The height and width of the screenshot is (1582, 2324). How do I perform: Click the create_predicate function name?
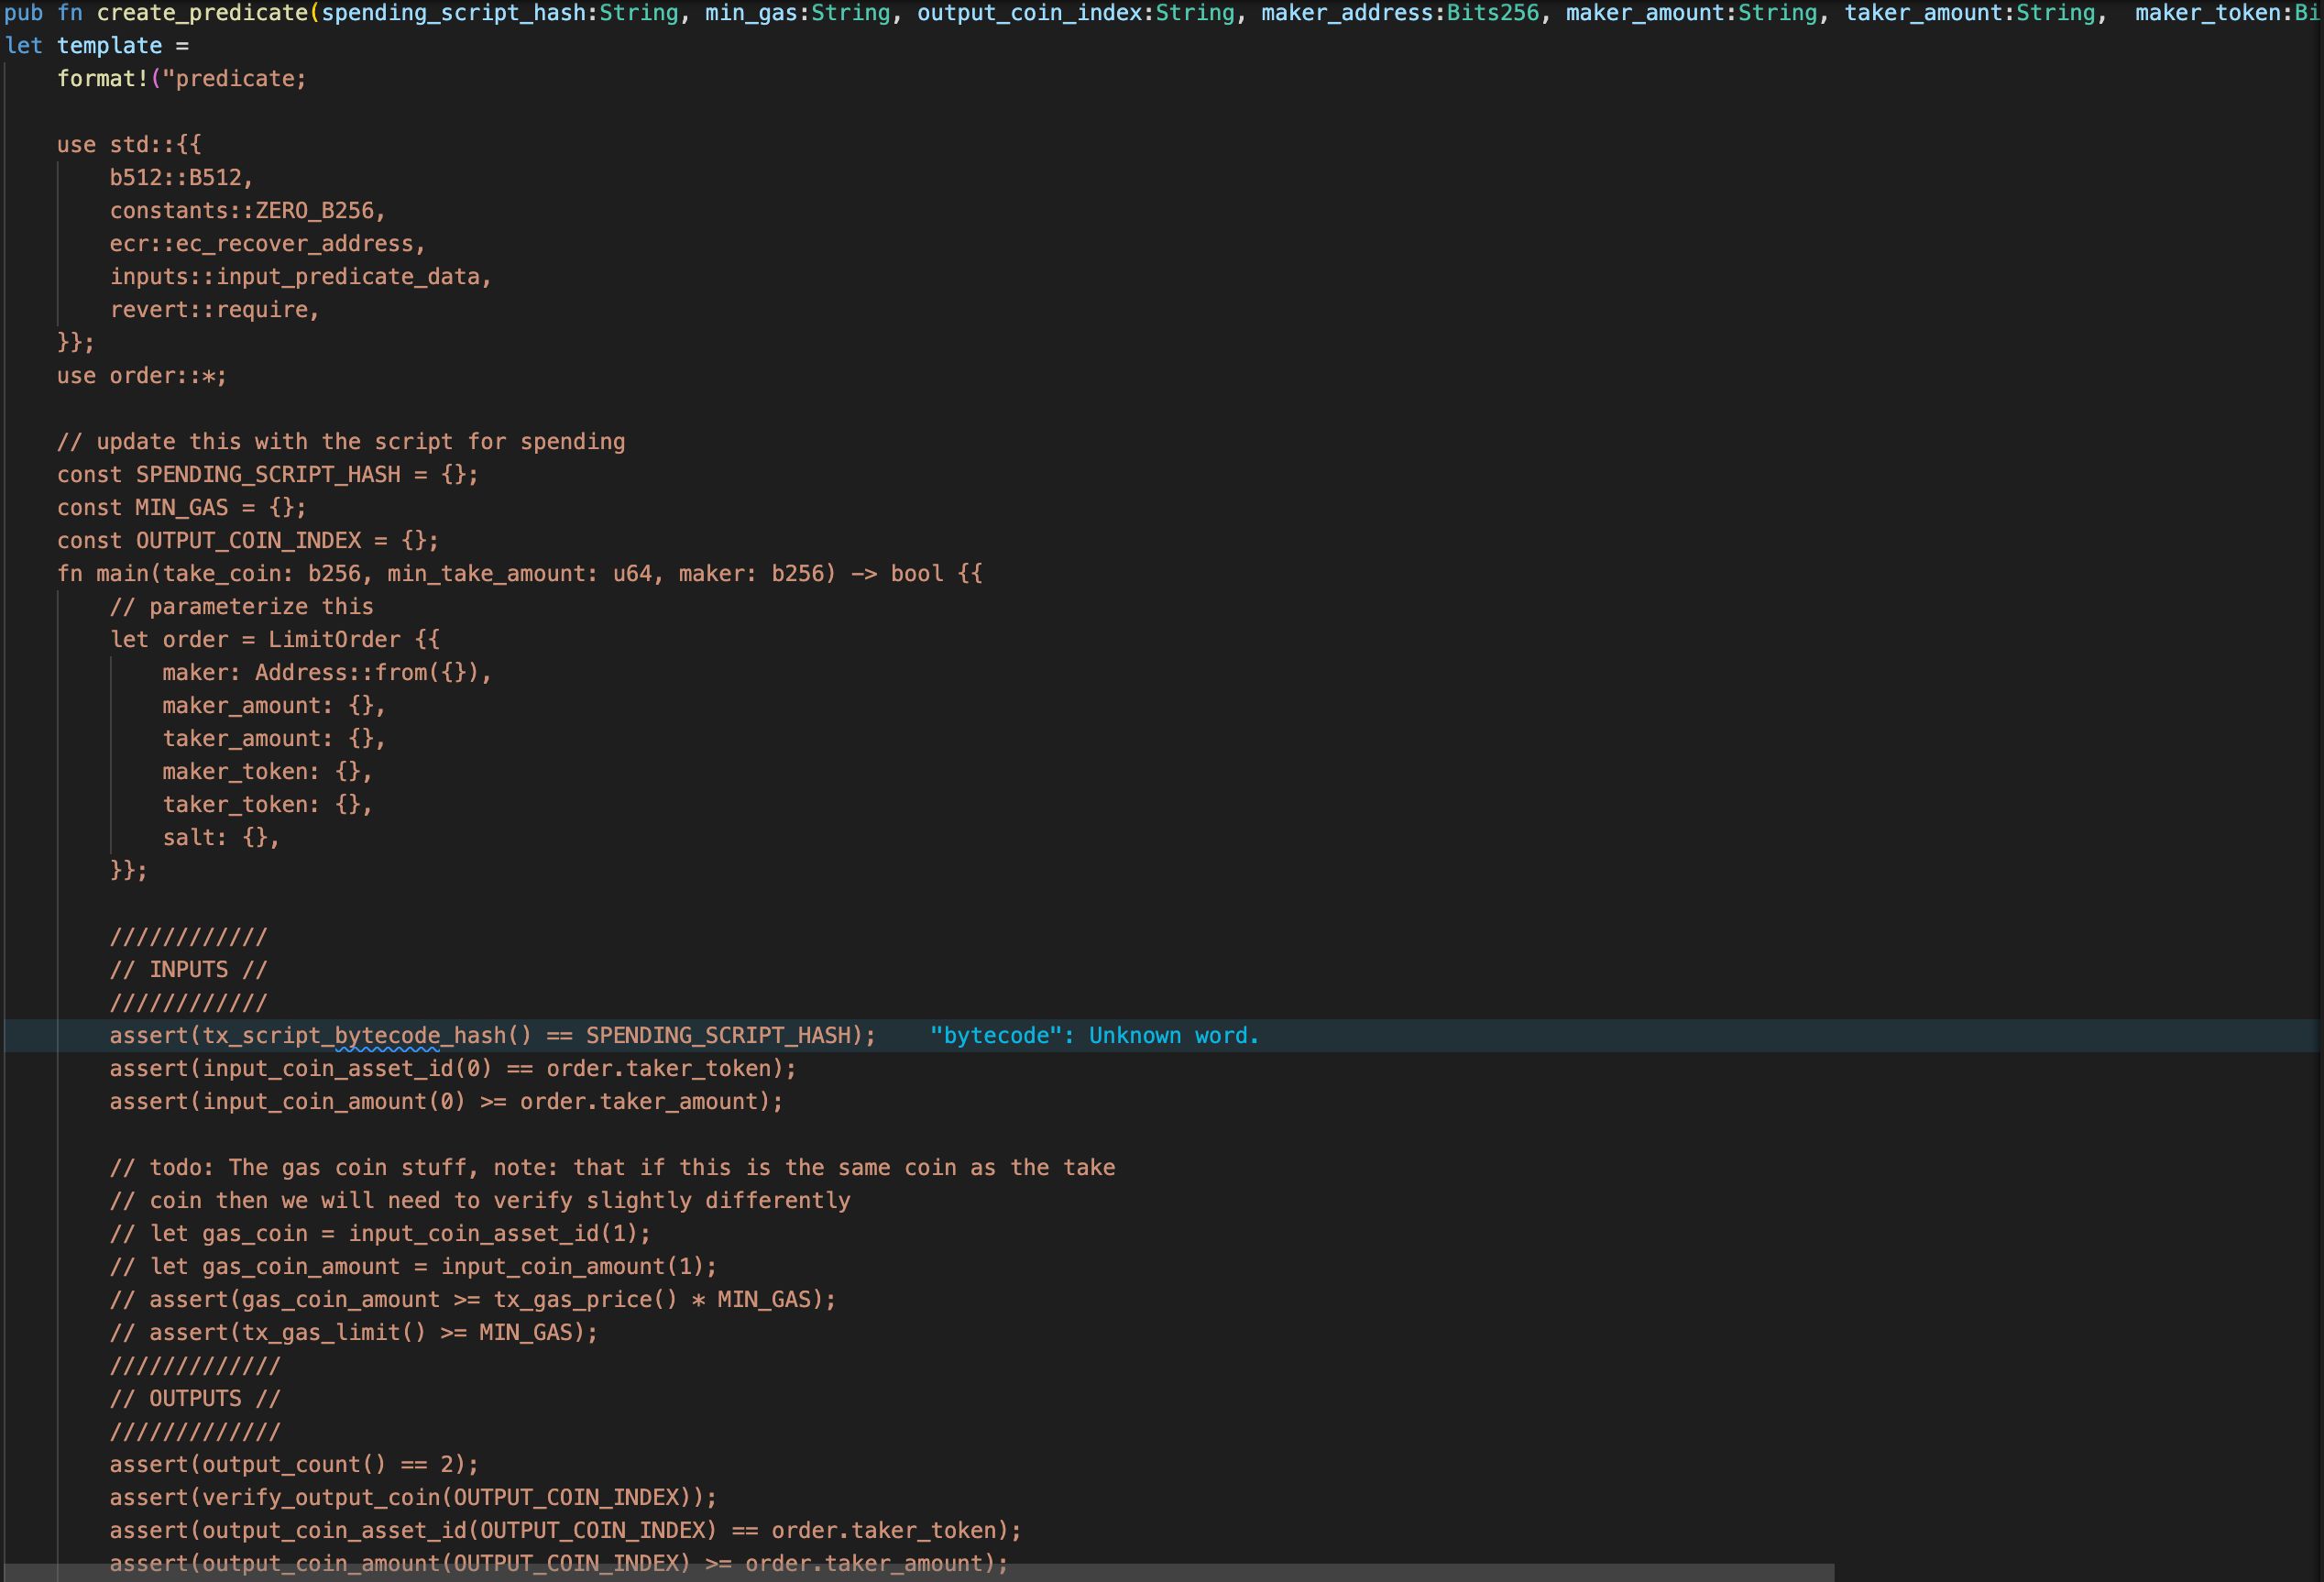[x=202, y=13]
